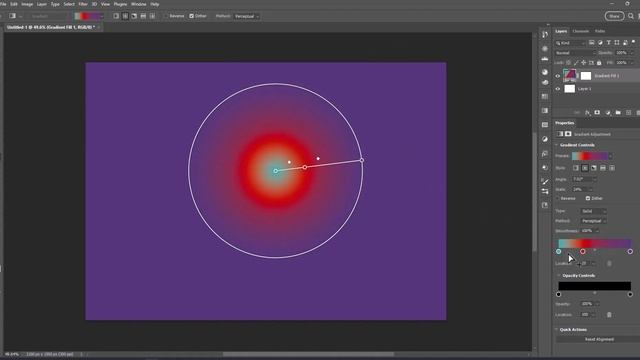Viewport: 640px width, 360px height.
Task: Open Preset gradient dropdown in Properties
Action: coord(611,156)
